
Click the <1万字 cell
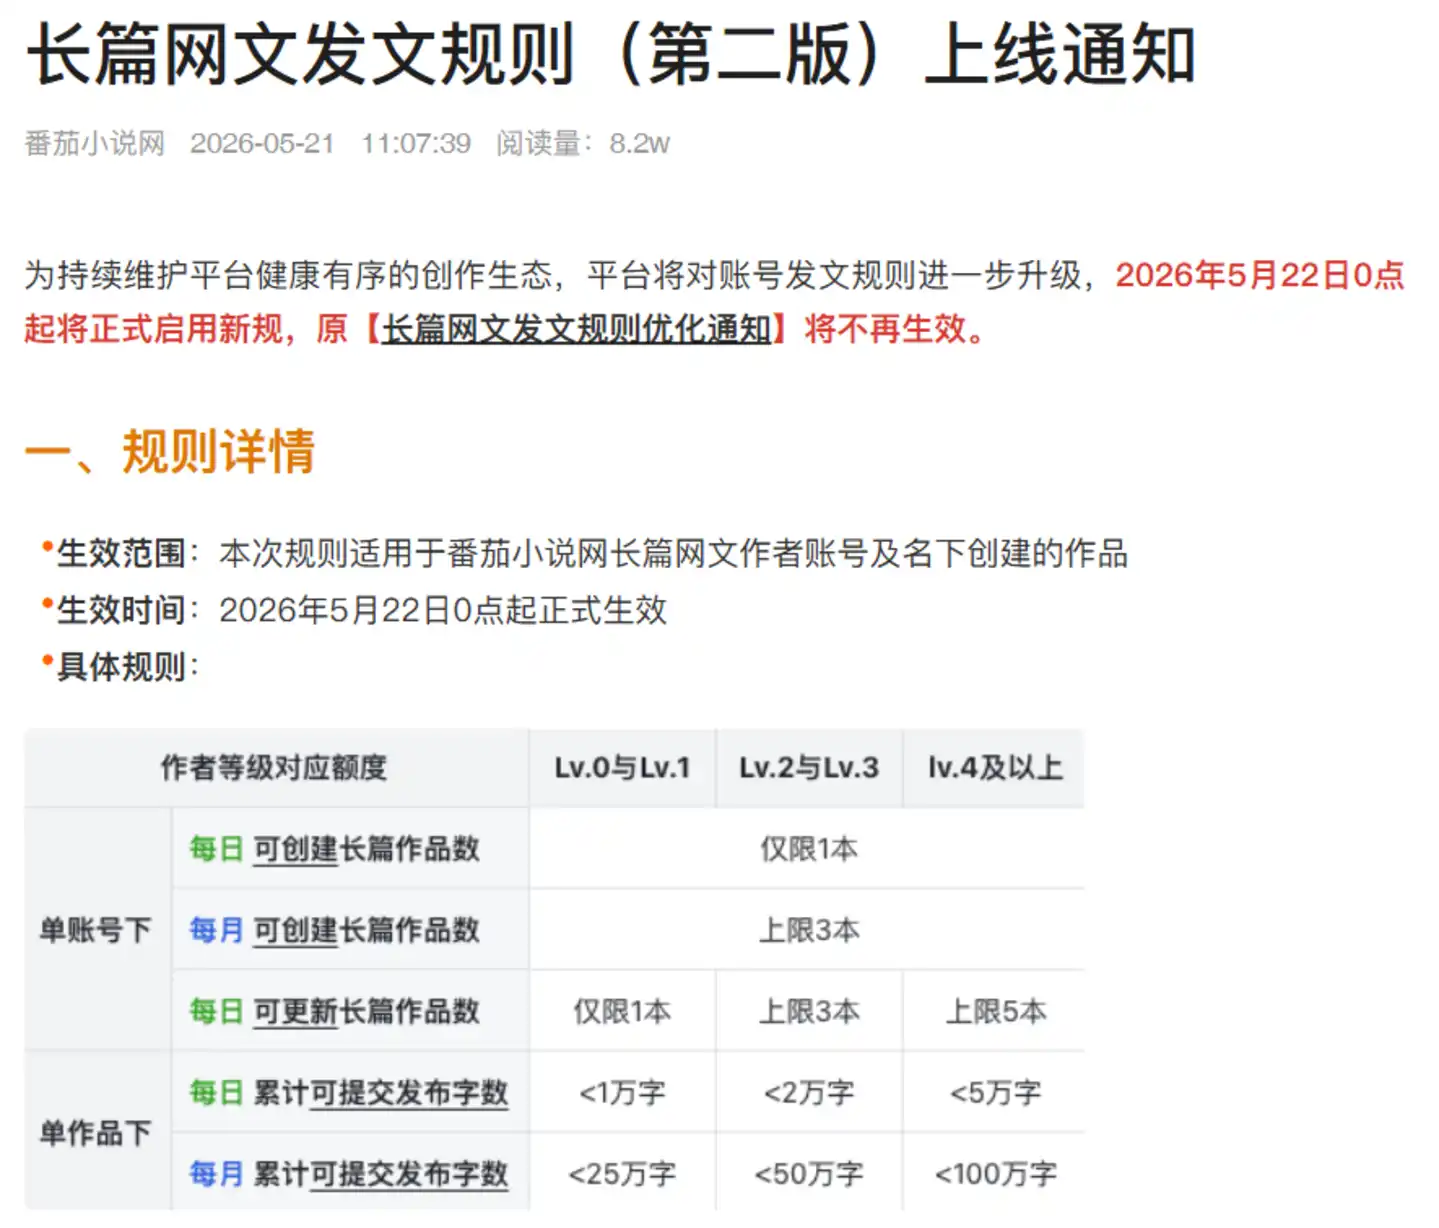622,1092
